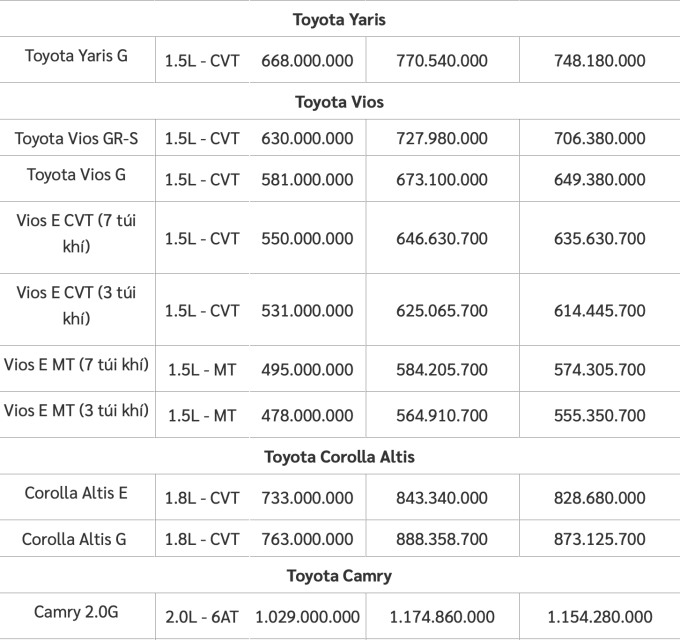Click the 888.358.700 price for Altis G

pos(442,540)
